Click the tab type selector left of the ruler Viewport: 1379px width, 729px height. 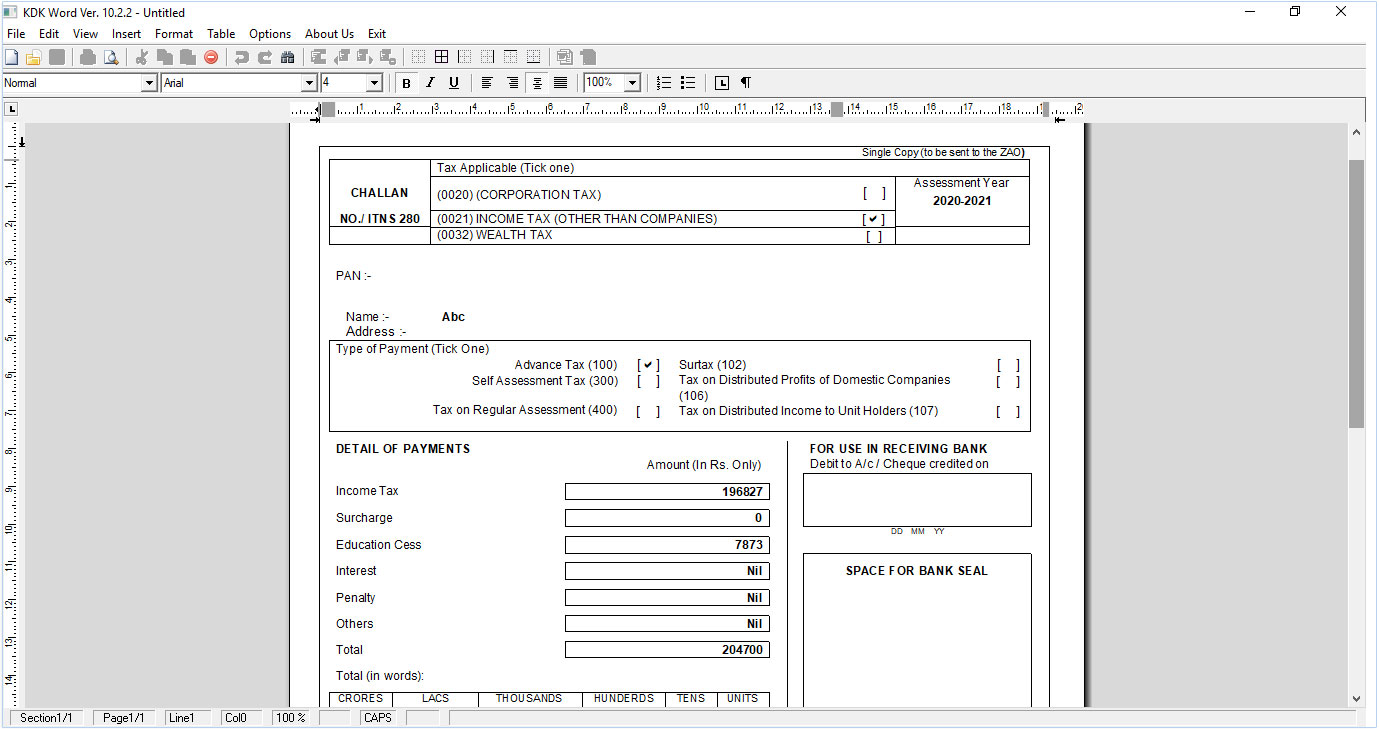click(x=12, y=109)
